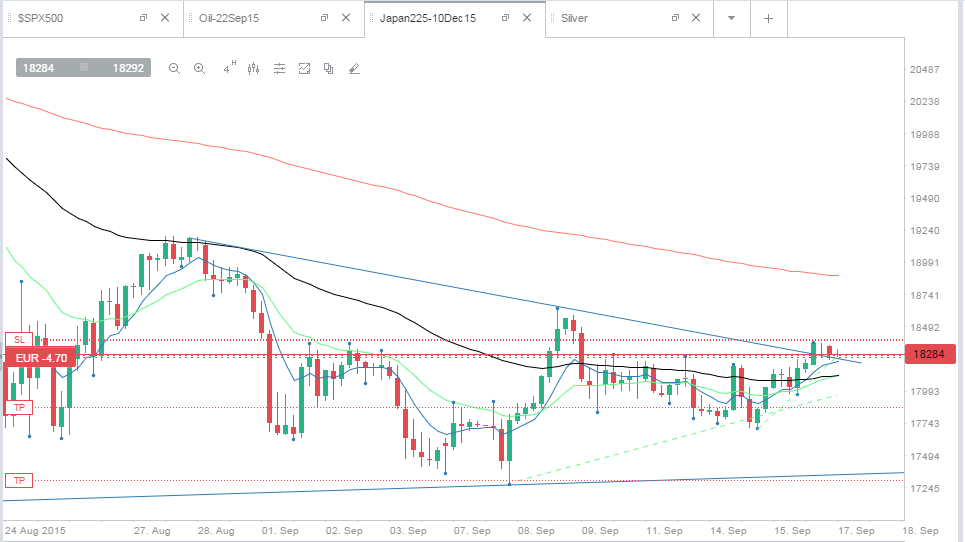The image size is (965, 542).
Task: Detach the Silver tab into window
Action: coord(675,18)
